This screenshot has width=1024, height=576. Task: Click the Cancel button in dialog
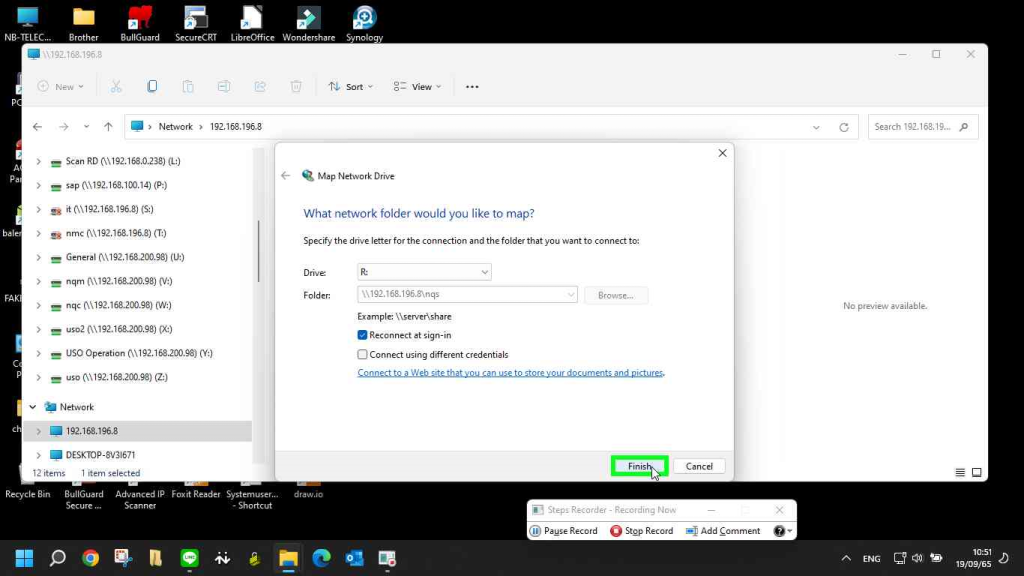coord(699,466)
